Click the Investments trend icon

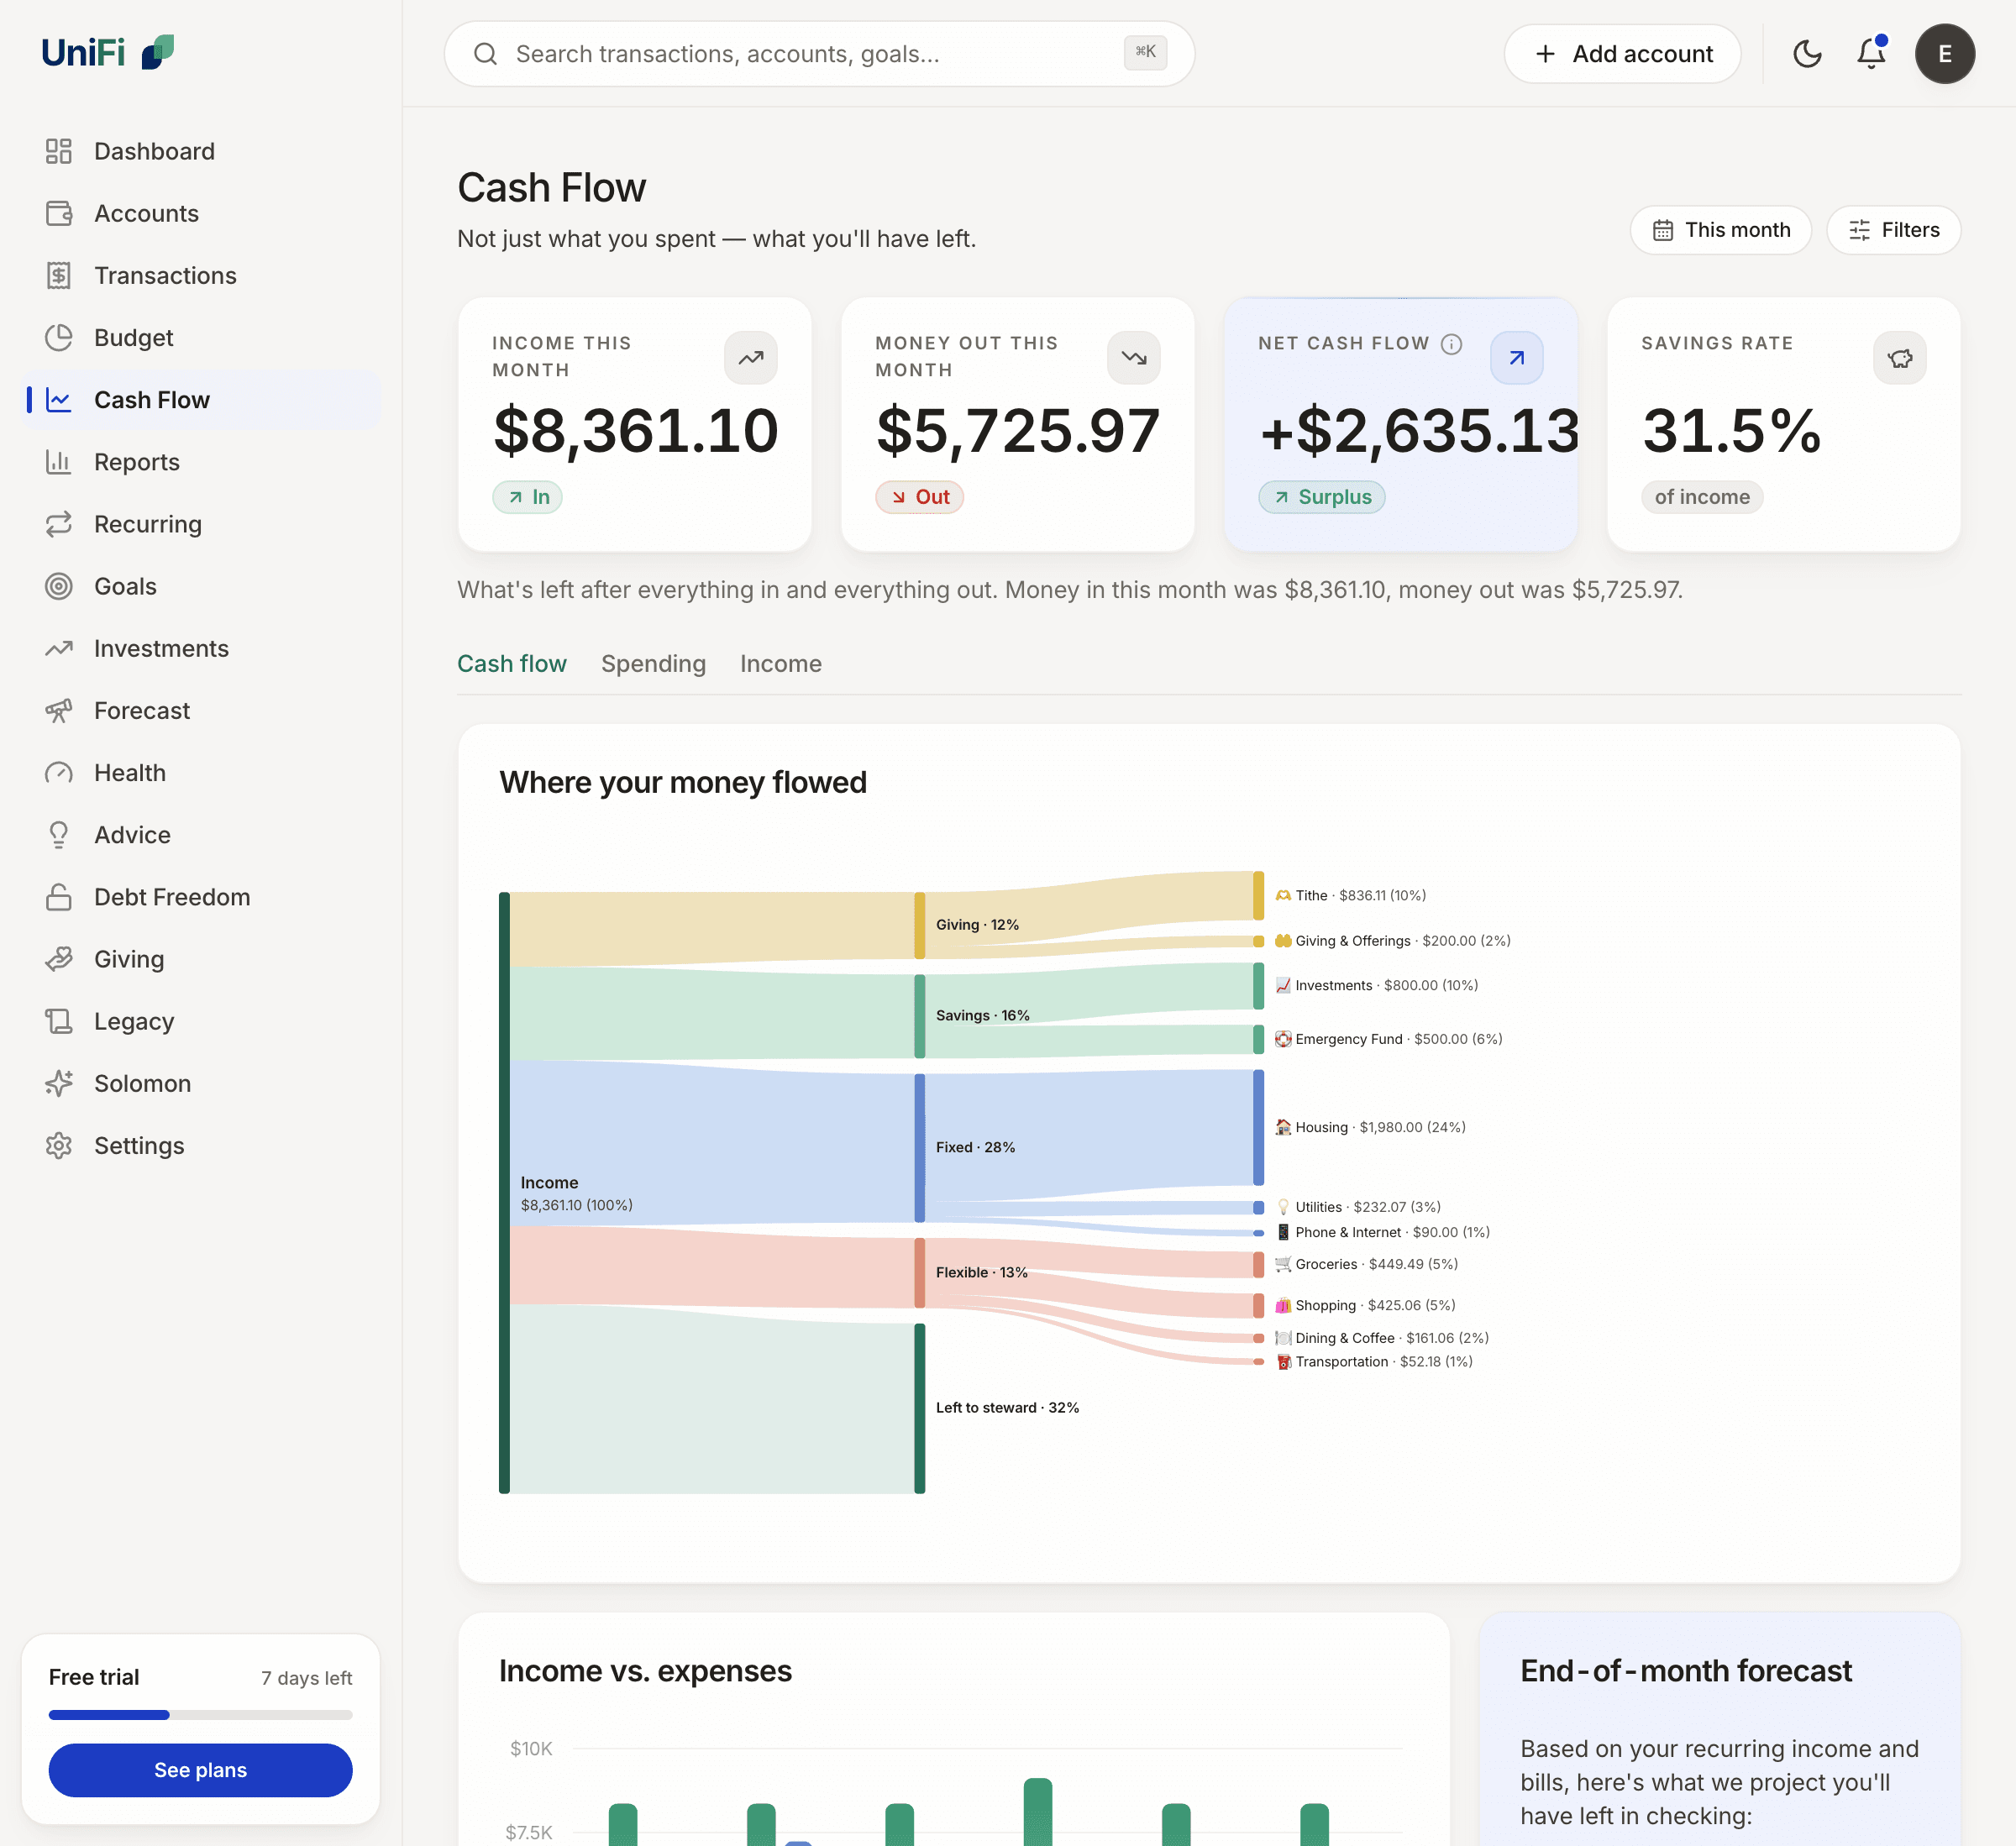(59, 648)
